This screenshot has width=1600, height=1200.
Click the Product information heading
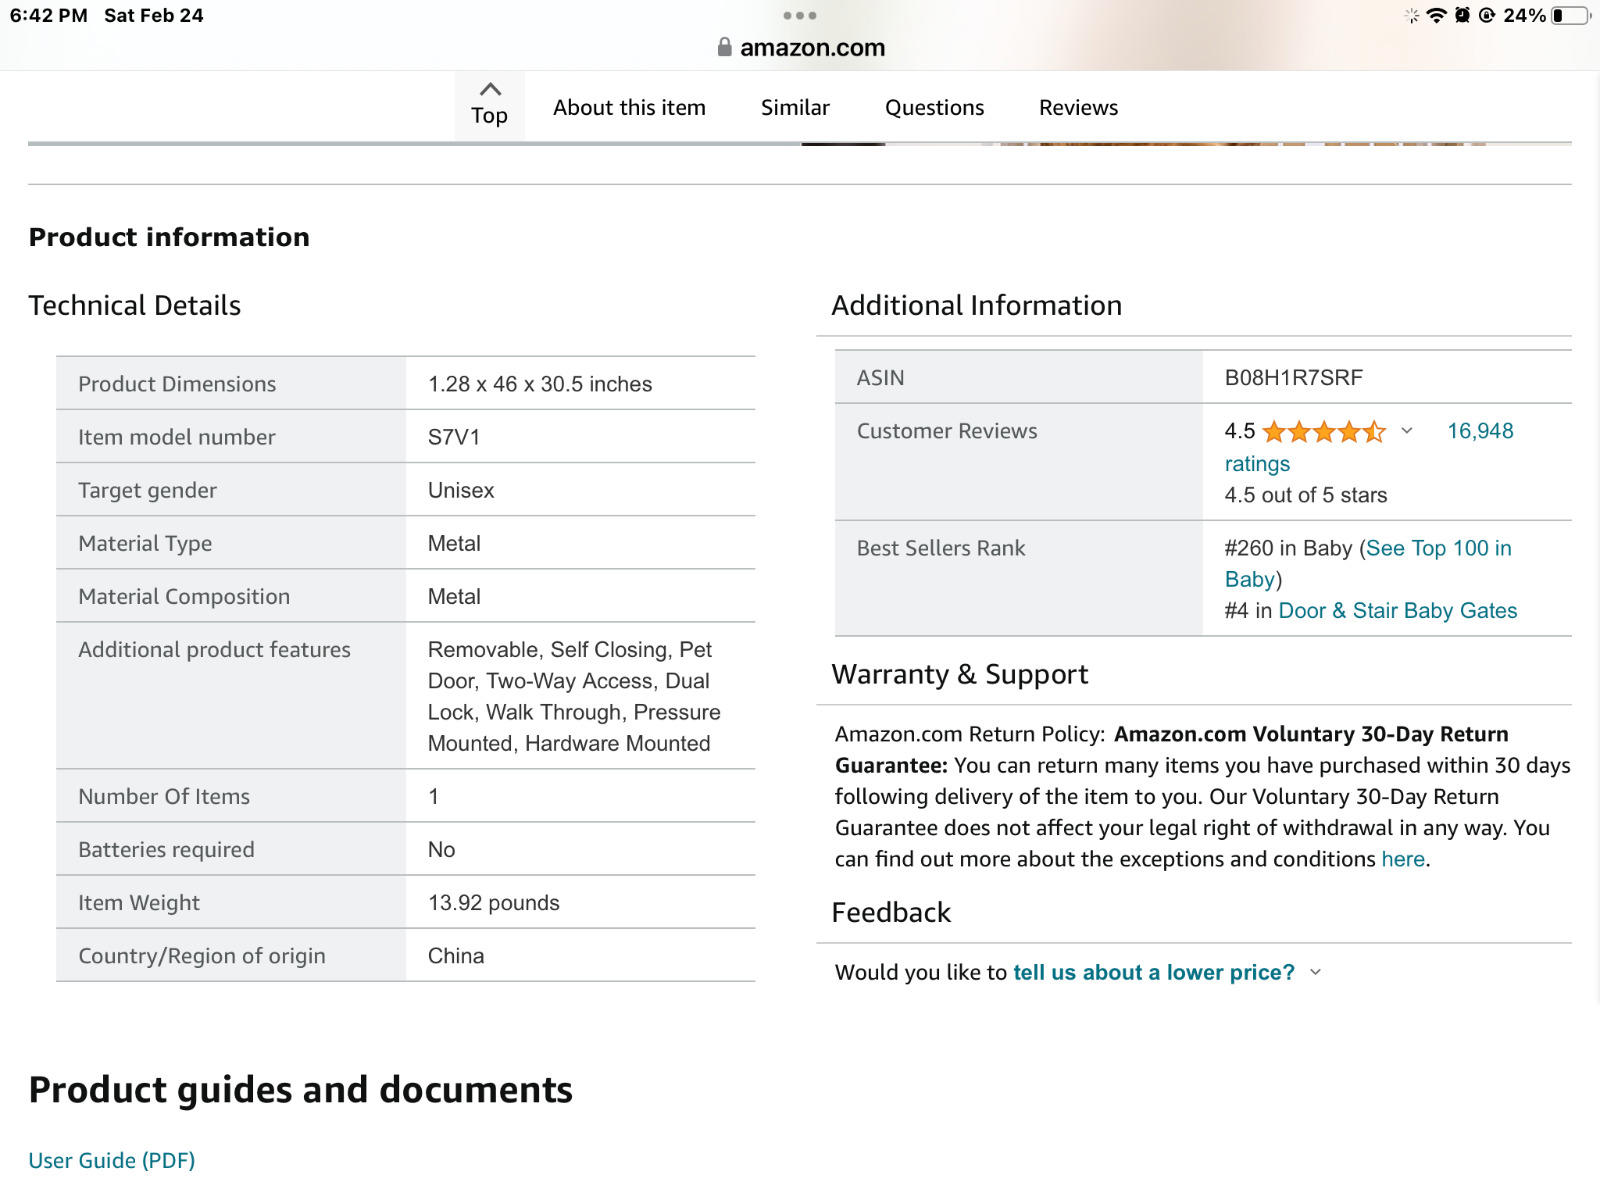(x=169, y=237)
